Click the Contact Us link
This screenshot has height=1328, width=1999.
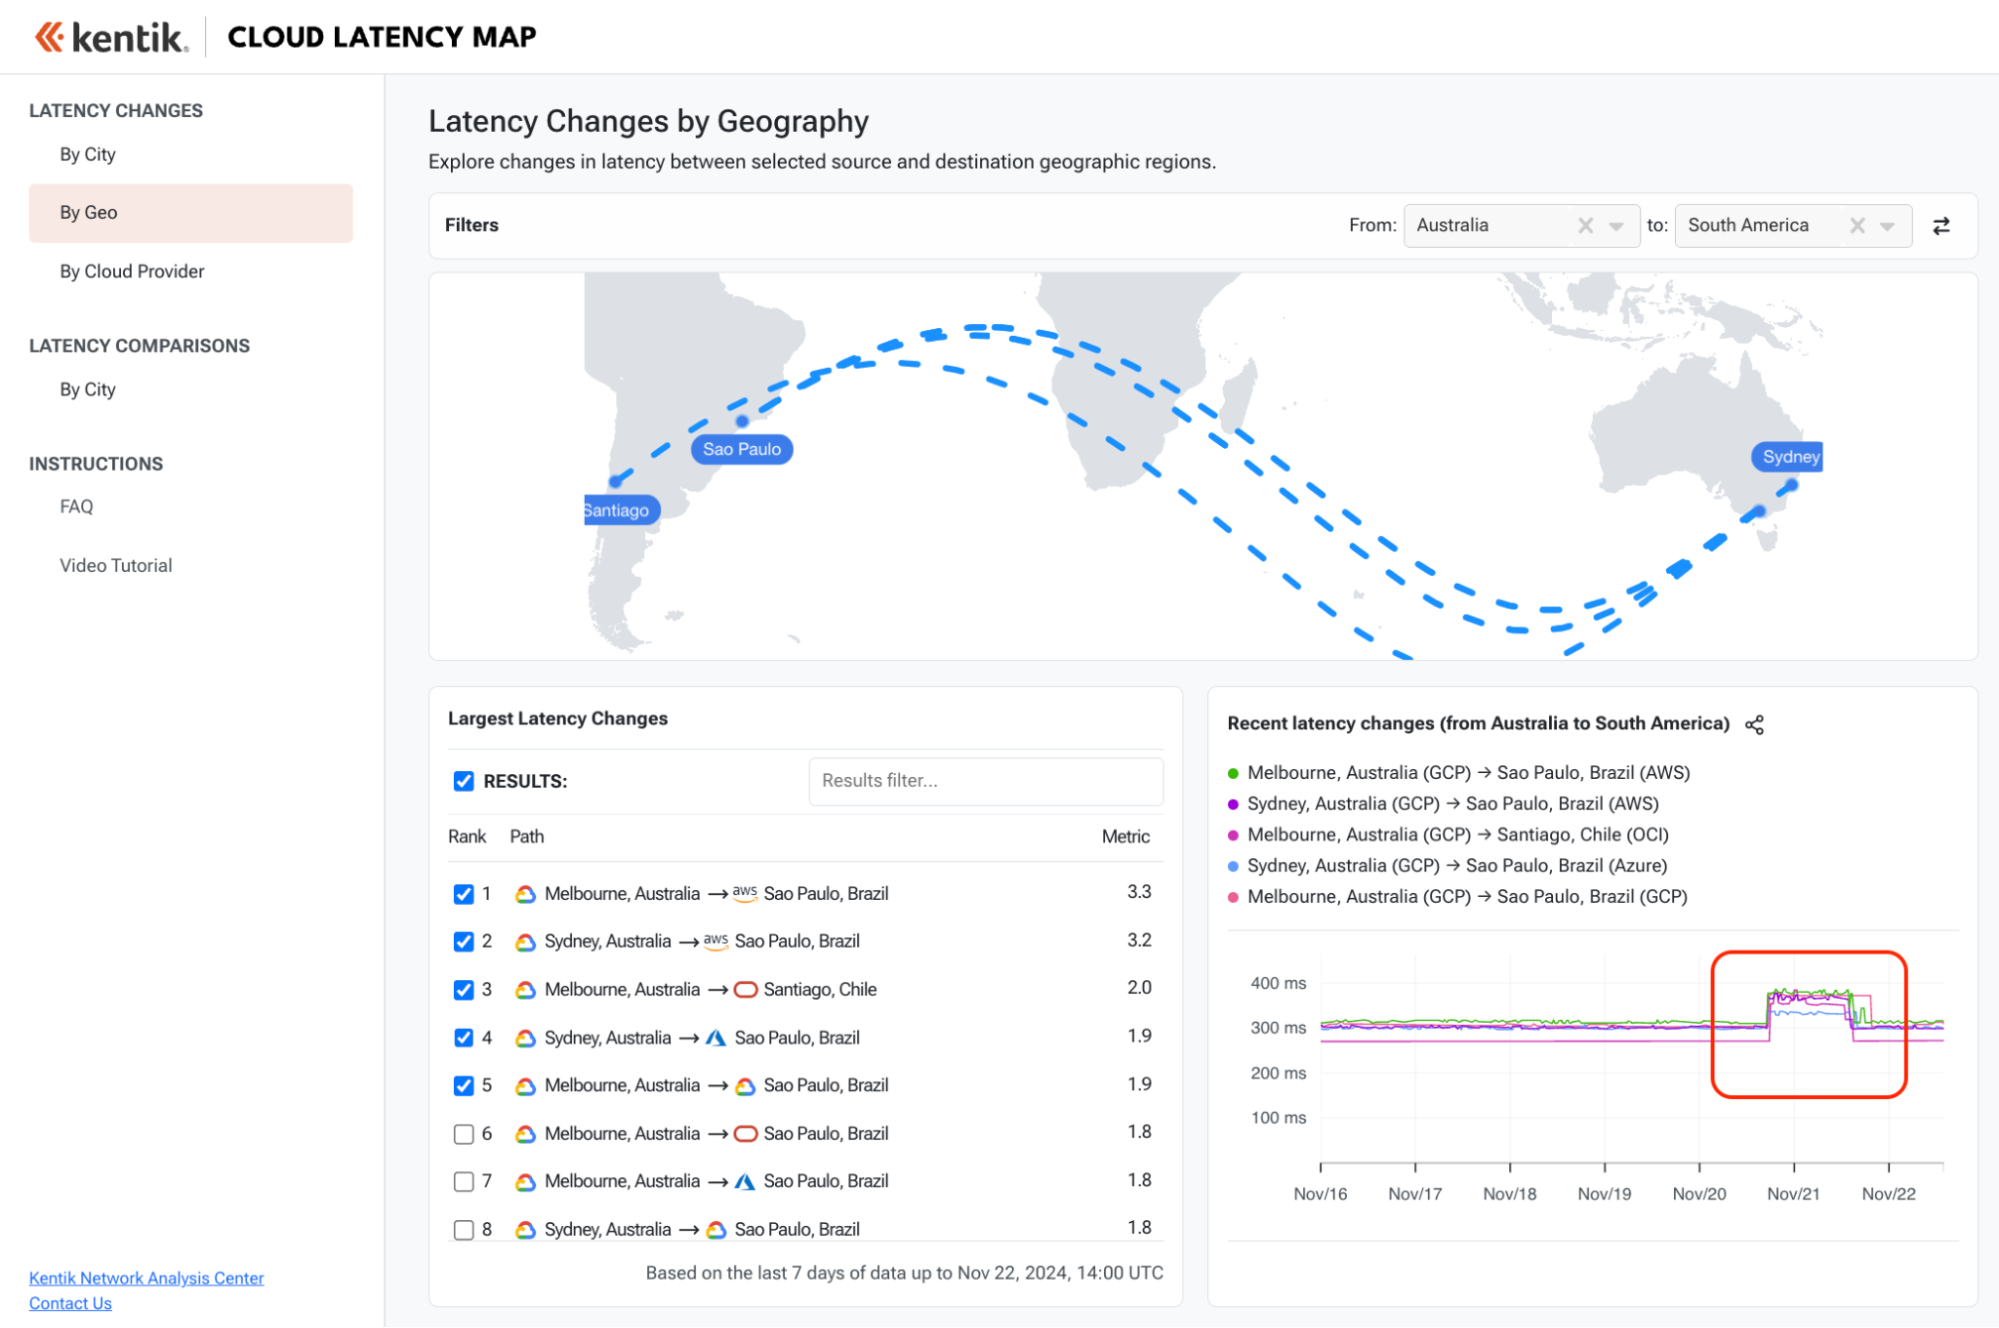70,1303
